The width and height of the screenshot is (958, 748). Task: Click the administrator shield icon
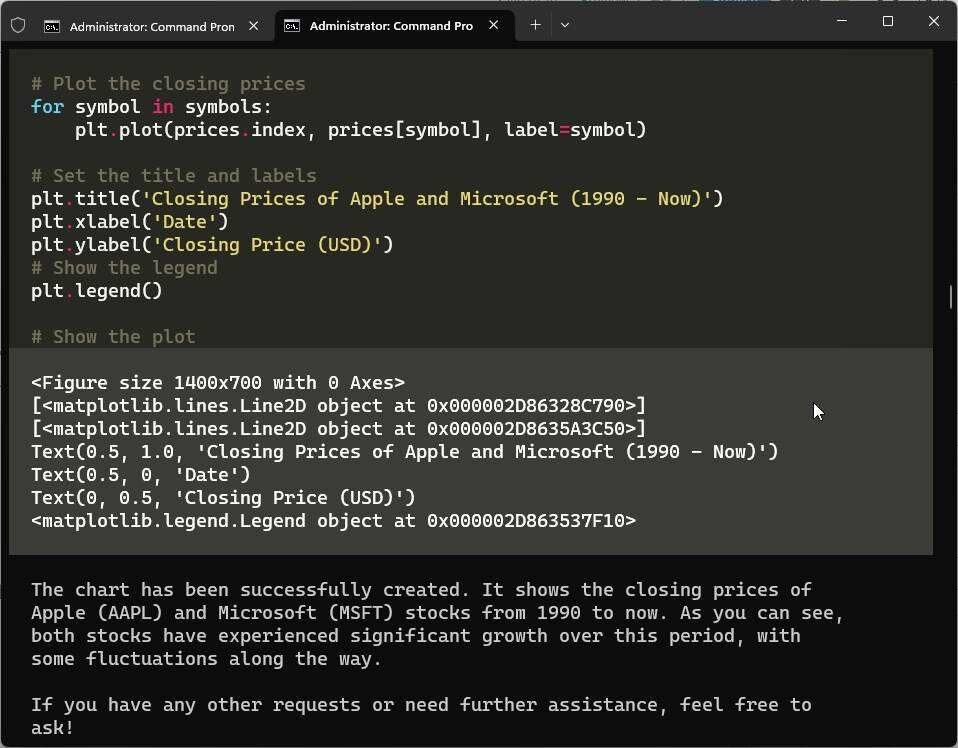point(18,26)
